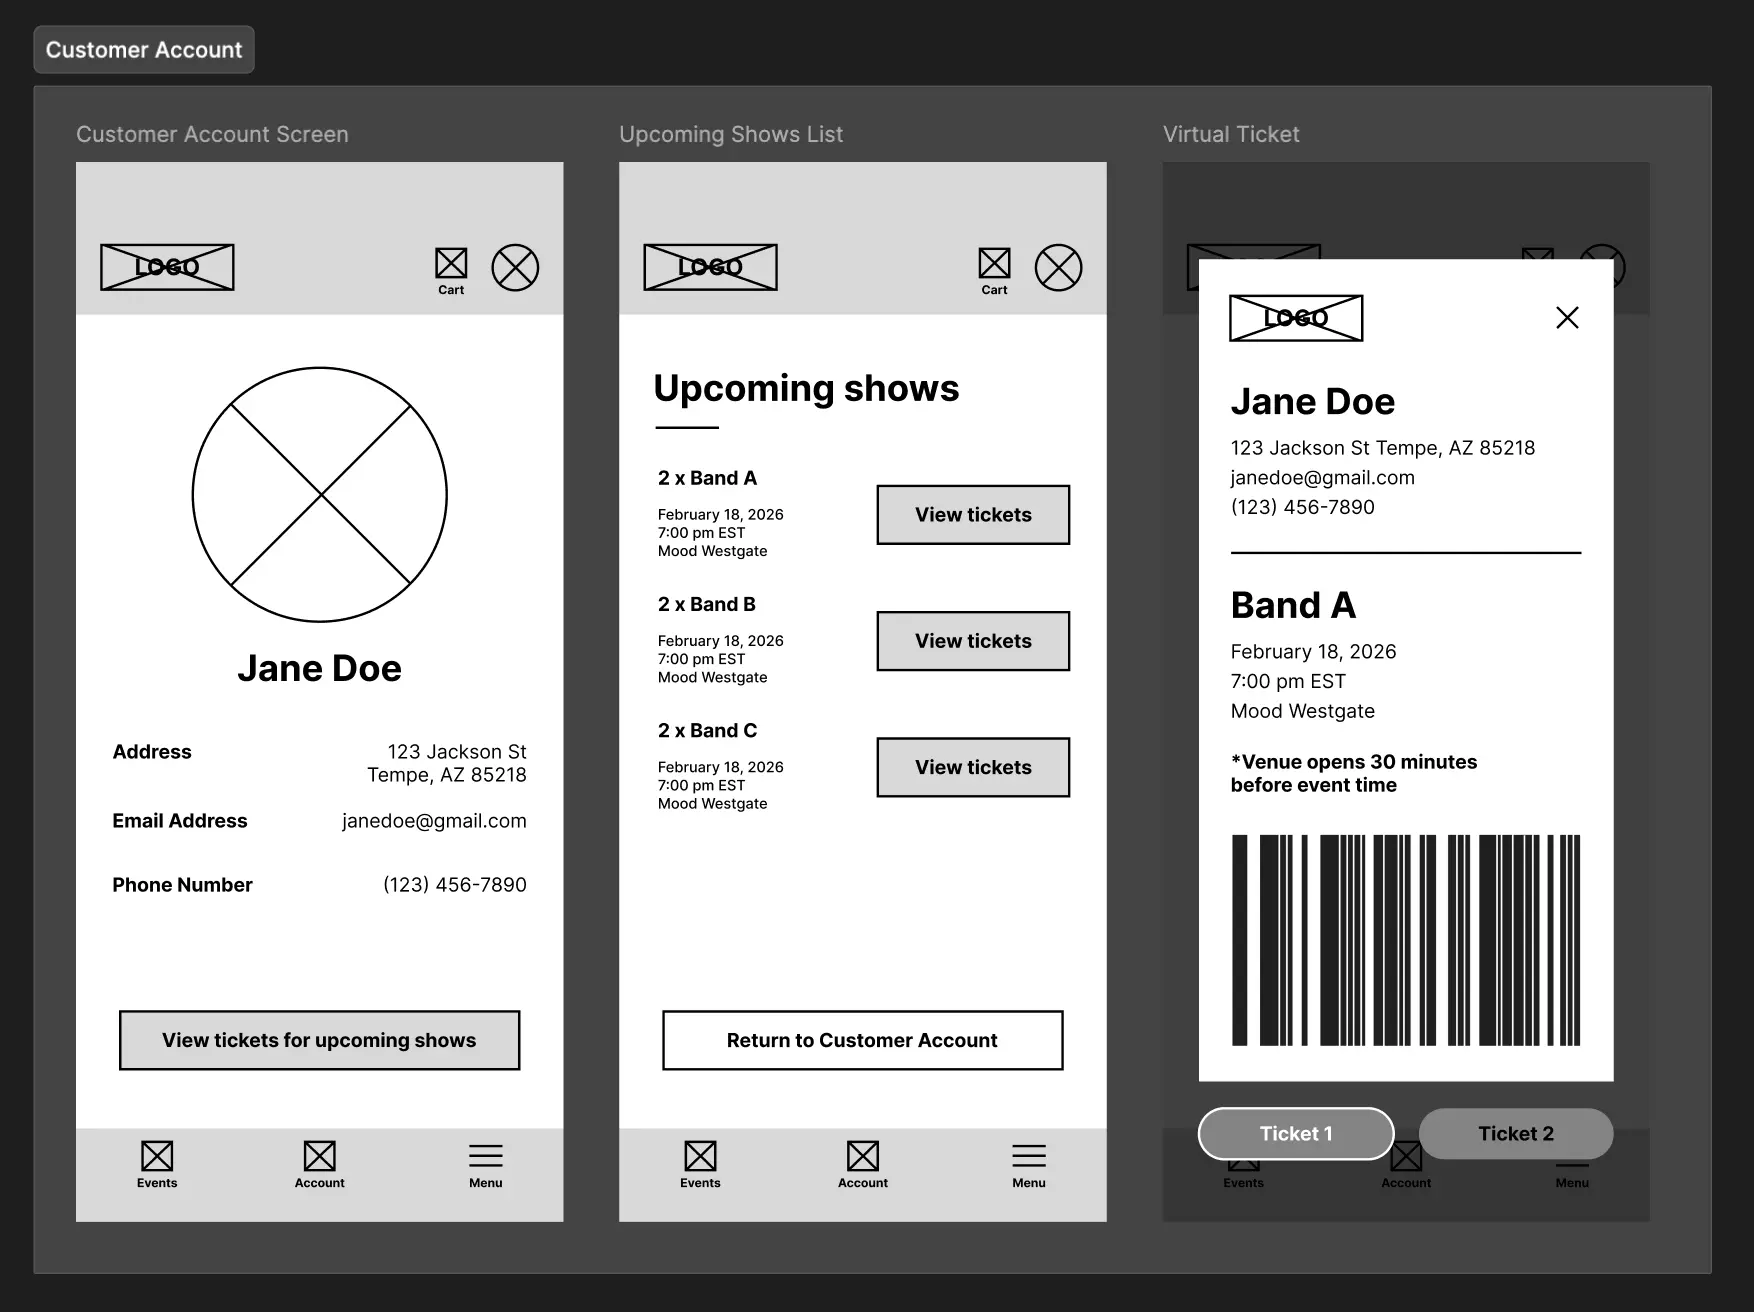Viewport: 1754px width, 1312px height.
Task: Click Venue opens 30 minutes note
Action: [1354, 773]
